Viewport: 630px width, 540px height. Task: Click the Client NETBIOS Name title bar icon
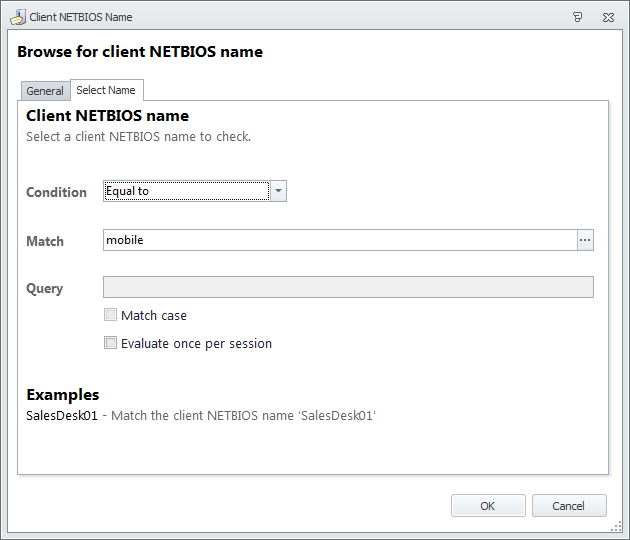tap(18, 17)
